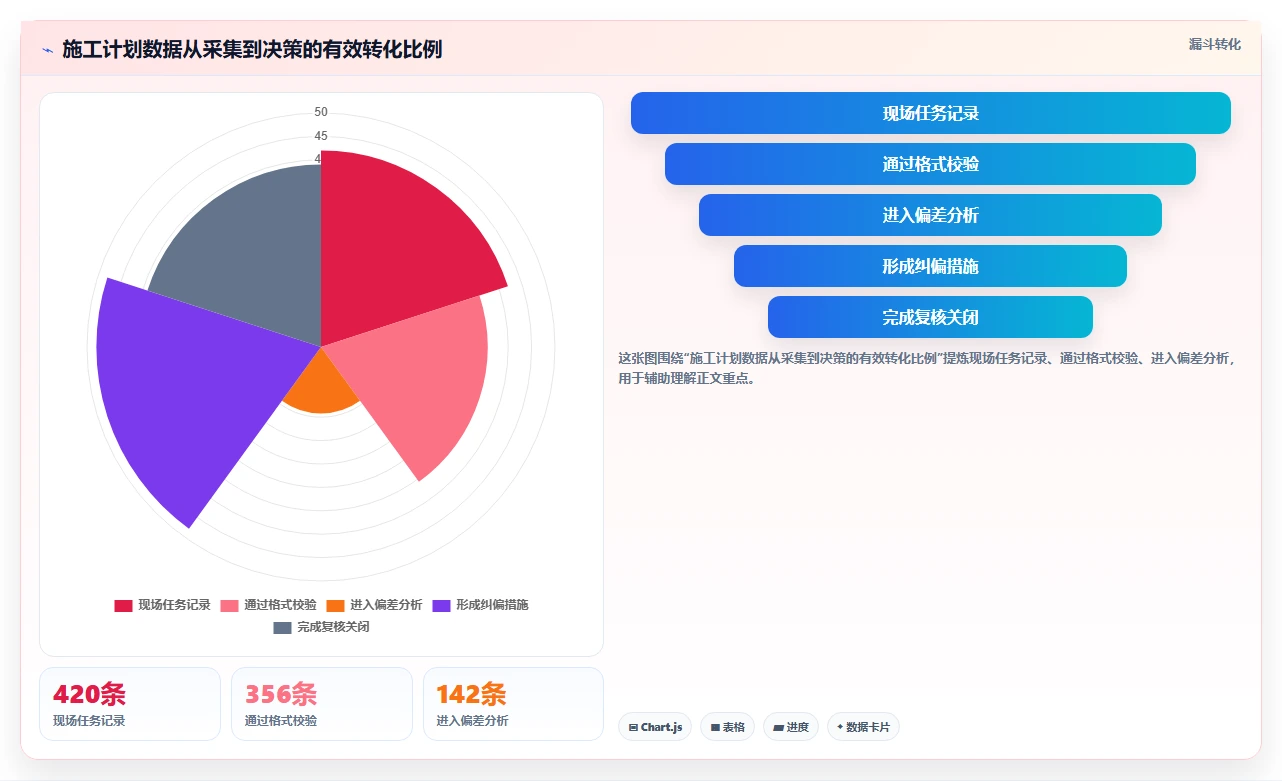Click the 进度 tag

pos(791,727)
